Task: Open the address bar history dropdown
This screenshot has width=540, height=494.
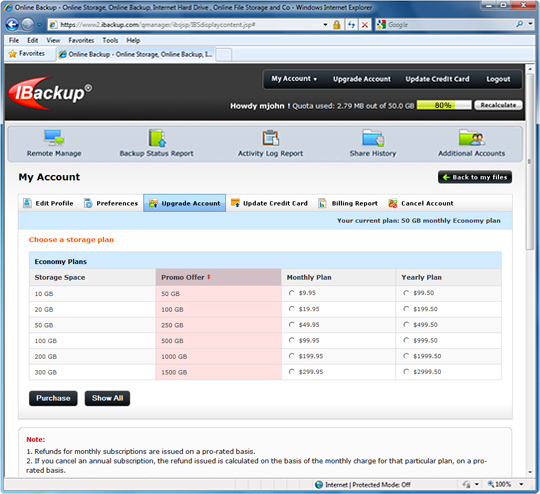Action: pos(325,24)
